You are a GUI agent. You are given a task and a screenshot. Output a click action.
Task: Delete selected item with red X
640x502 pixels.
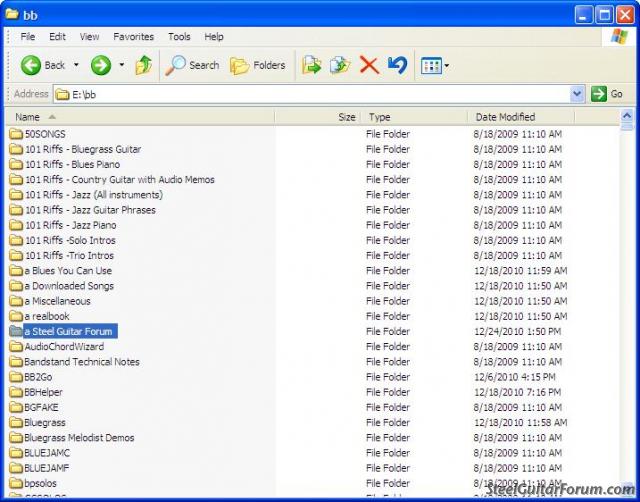click(369, 65)
